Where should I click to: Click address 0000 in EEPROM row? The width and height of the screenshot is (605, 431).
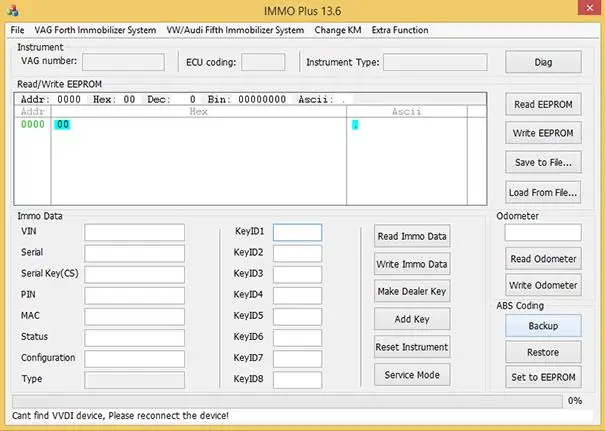[33, 124]
